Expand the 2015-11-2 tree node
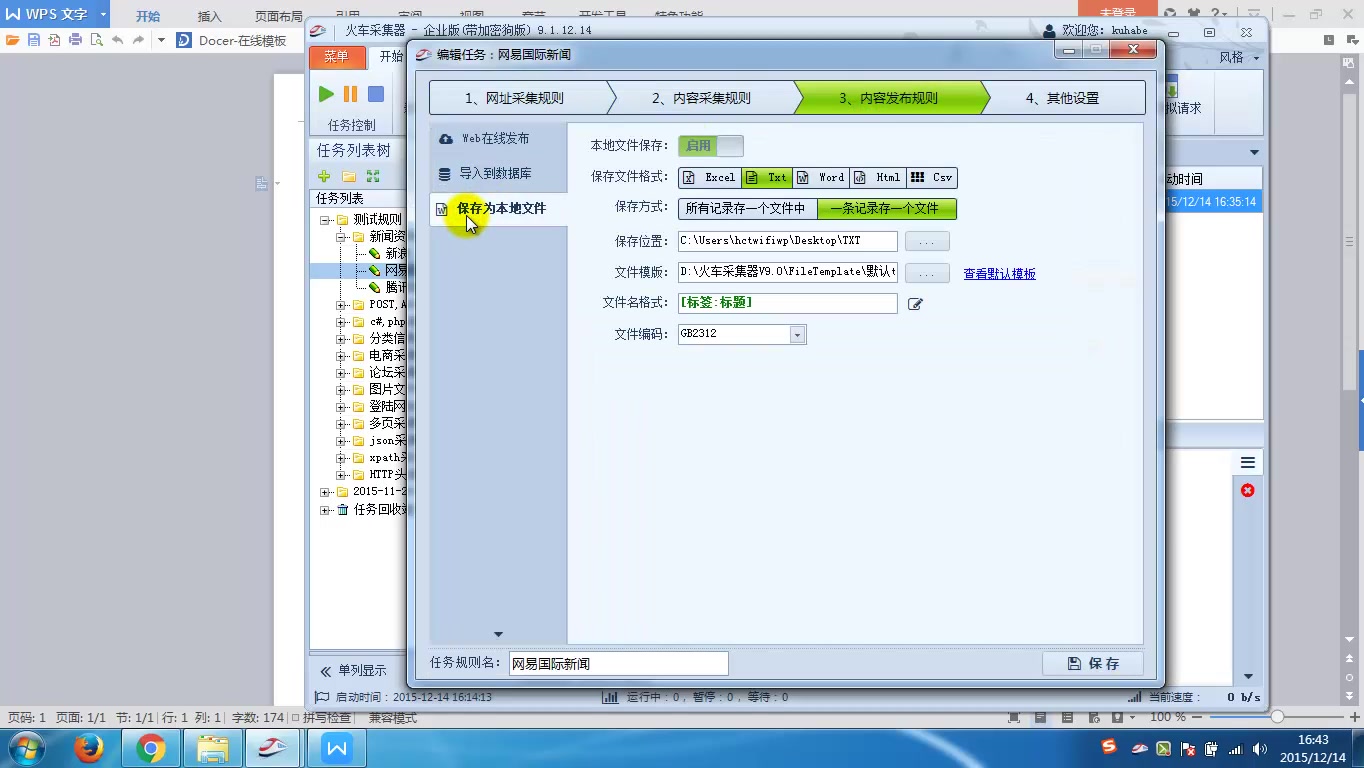The height and width of the screenshot is (768, 1364). coord(325,492)
